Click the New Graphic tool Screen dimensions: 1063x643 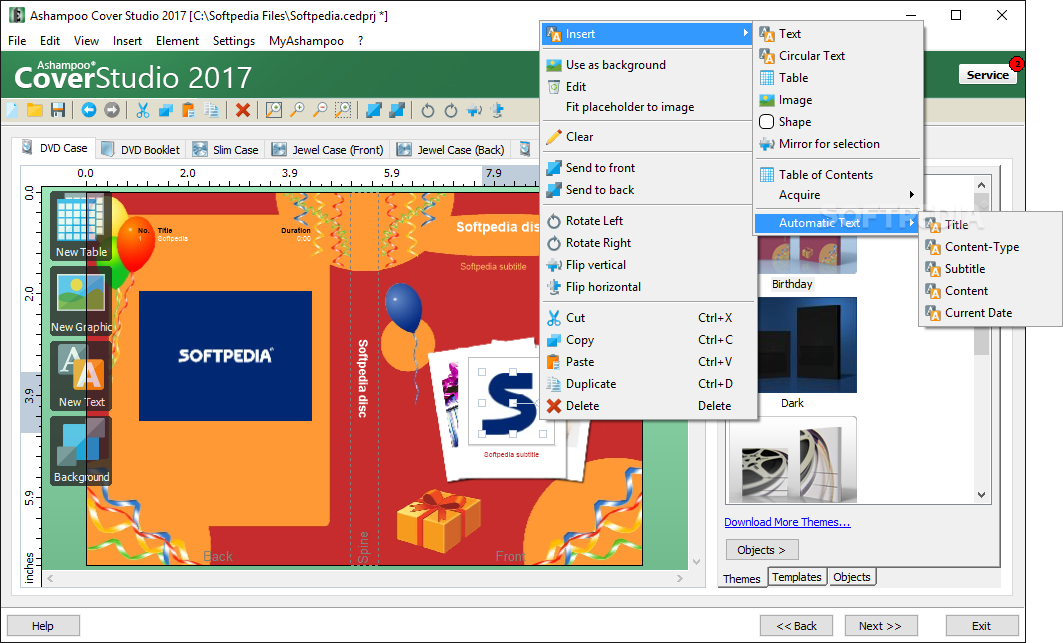tap(81, 301)
